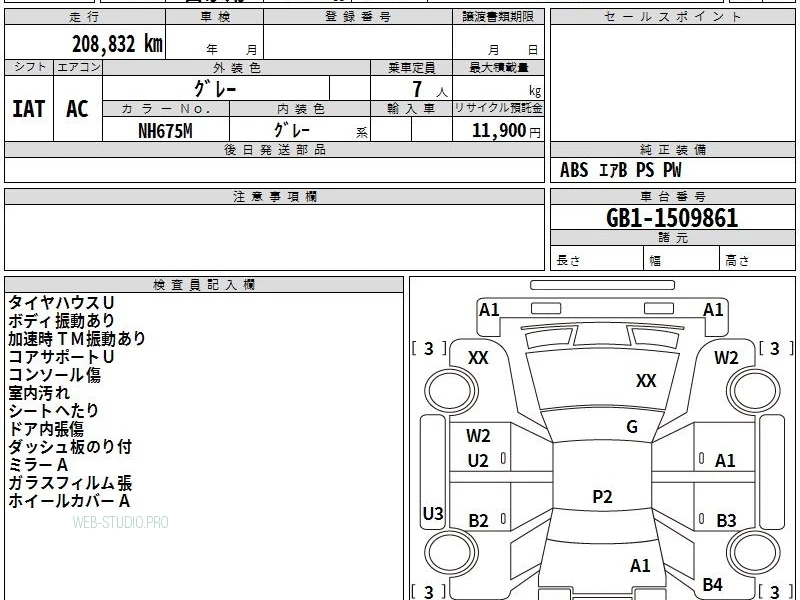Click the 後日発送部品 header
This screenshot has height=600, width=800.
click(274, 149)
